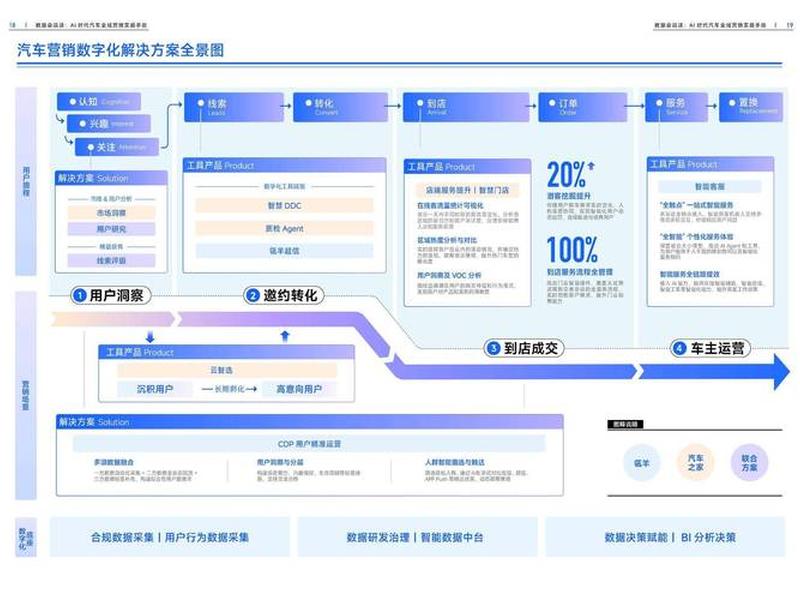Click the 用户研究 bar
The width and height of the screenshot is (800, 600).
coord(111,229)
